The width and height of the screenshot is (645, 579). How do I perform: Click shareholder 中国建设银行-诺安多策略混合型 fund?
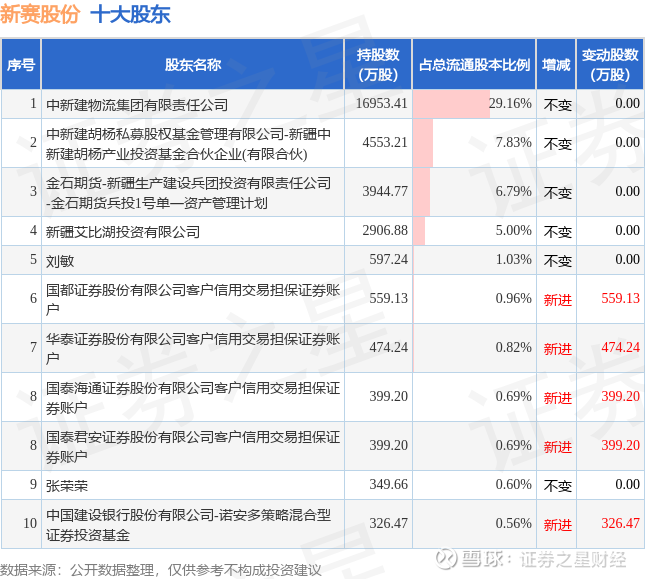188,525
